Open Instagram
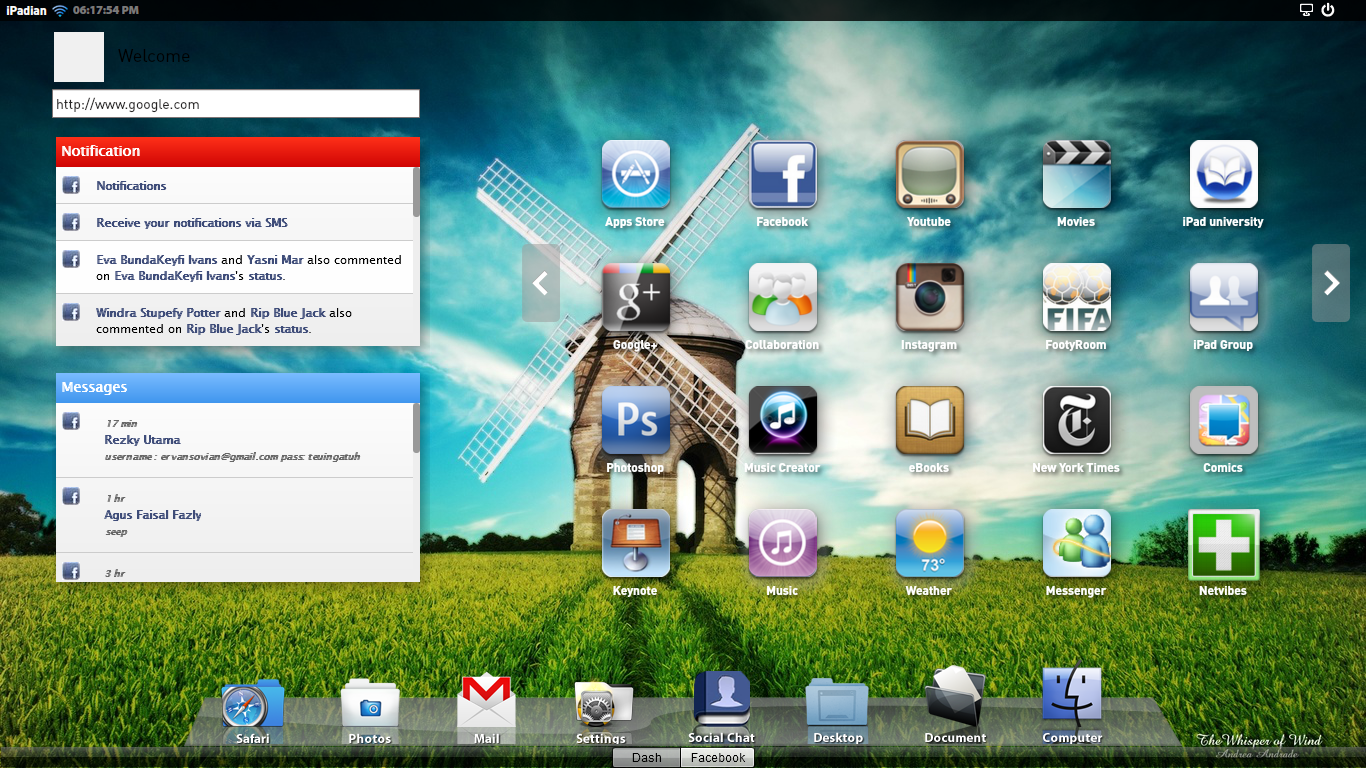The height and width of the screenshot is (768, 1366). tap(929, 297)
